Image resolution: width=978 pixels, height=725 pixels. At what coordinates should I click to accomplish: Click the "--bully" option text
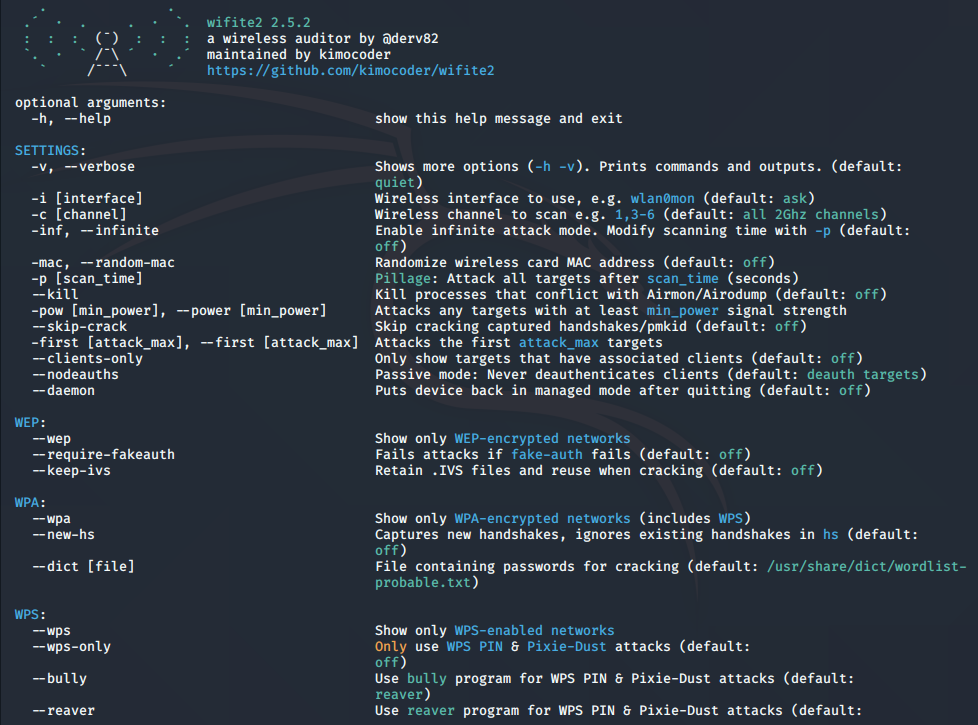click(x=59, y=679)
